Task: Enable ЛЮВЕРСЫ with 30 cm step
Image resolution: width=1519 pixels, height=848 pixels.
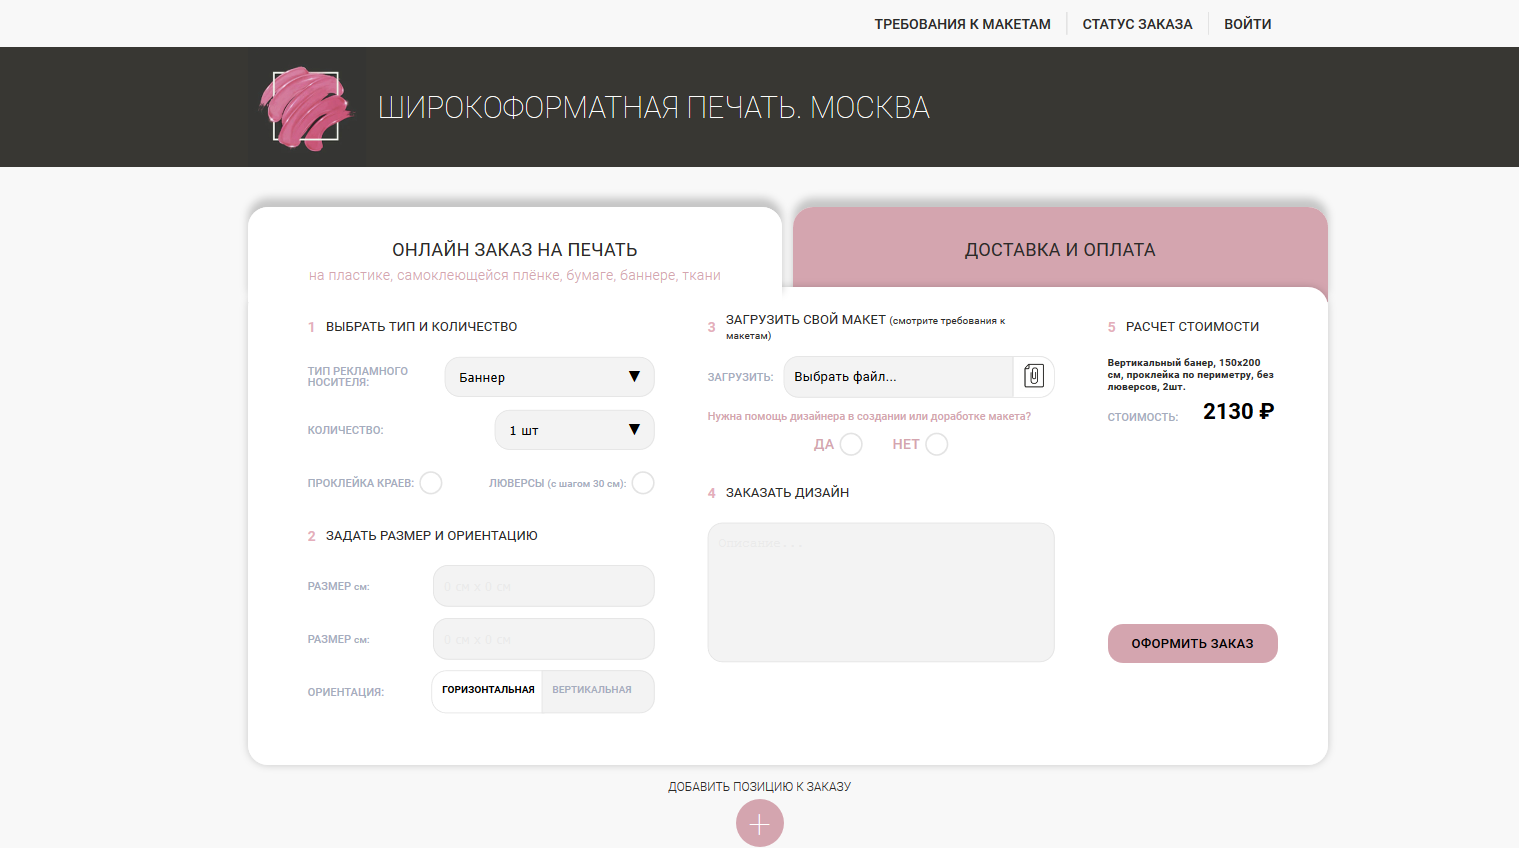Action: [643, 482]
